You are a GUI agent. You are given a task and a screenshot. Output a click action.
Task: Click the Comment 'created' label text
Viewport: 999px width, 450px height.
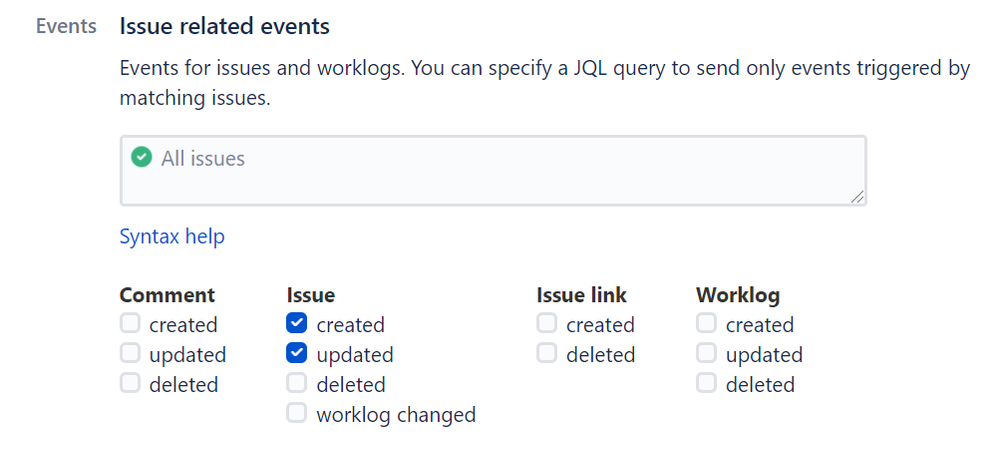[183, 325]
